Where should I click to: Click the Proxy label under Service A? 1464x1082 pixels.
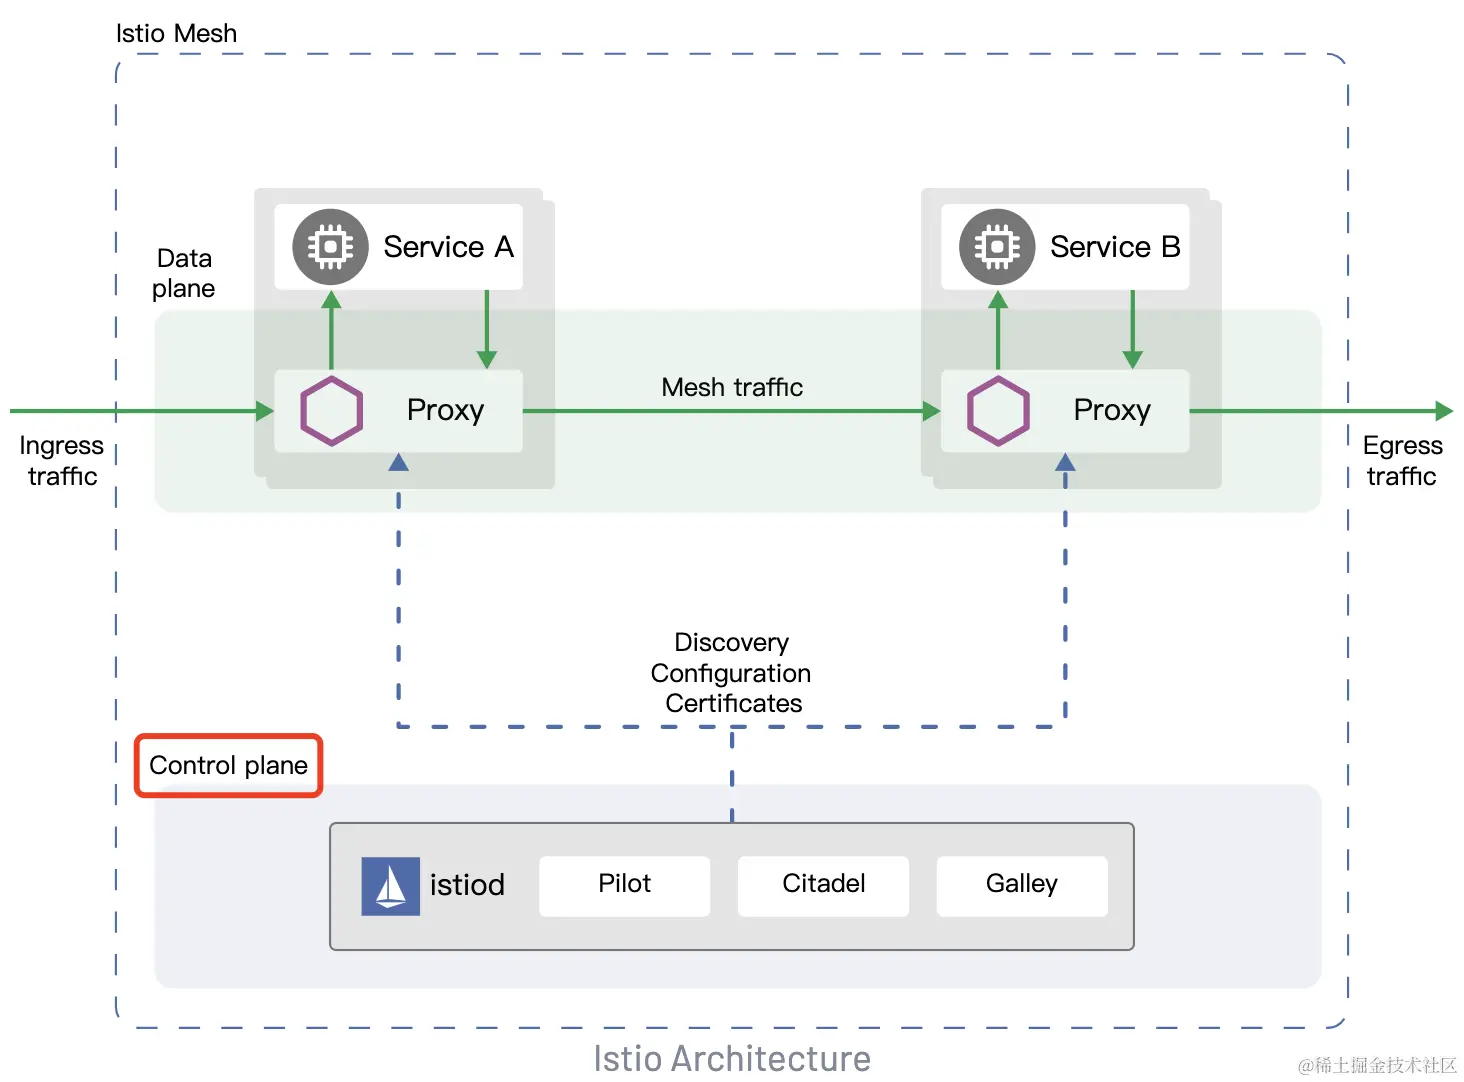click(445, 411)
